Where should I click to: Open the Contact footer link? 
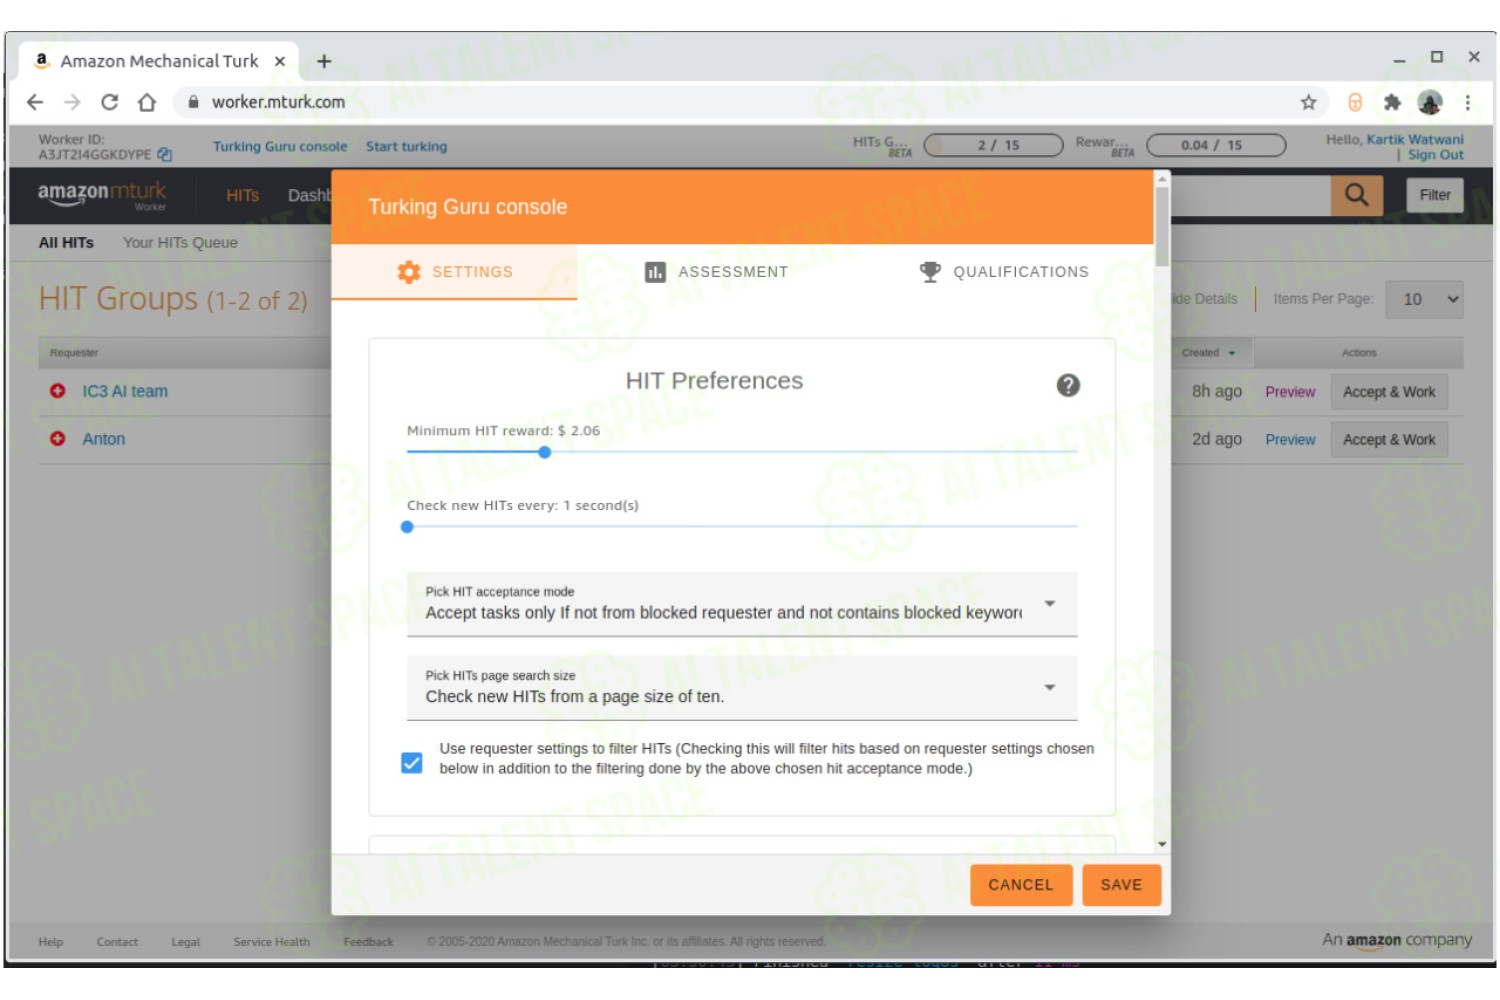tap(117, 942)
